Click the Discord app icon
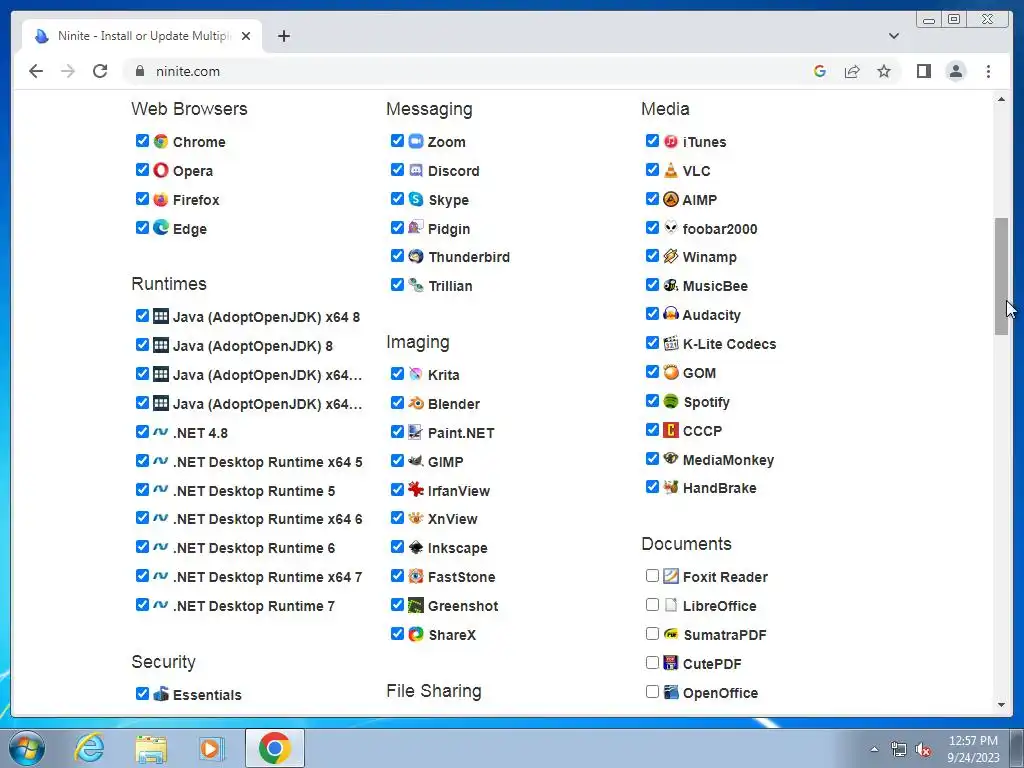 pyautogui.click(x=416, y=170)
